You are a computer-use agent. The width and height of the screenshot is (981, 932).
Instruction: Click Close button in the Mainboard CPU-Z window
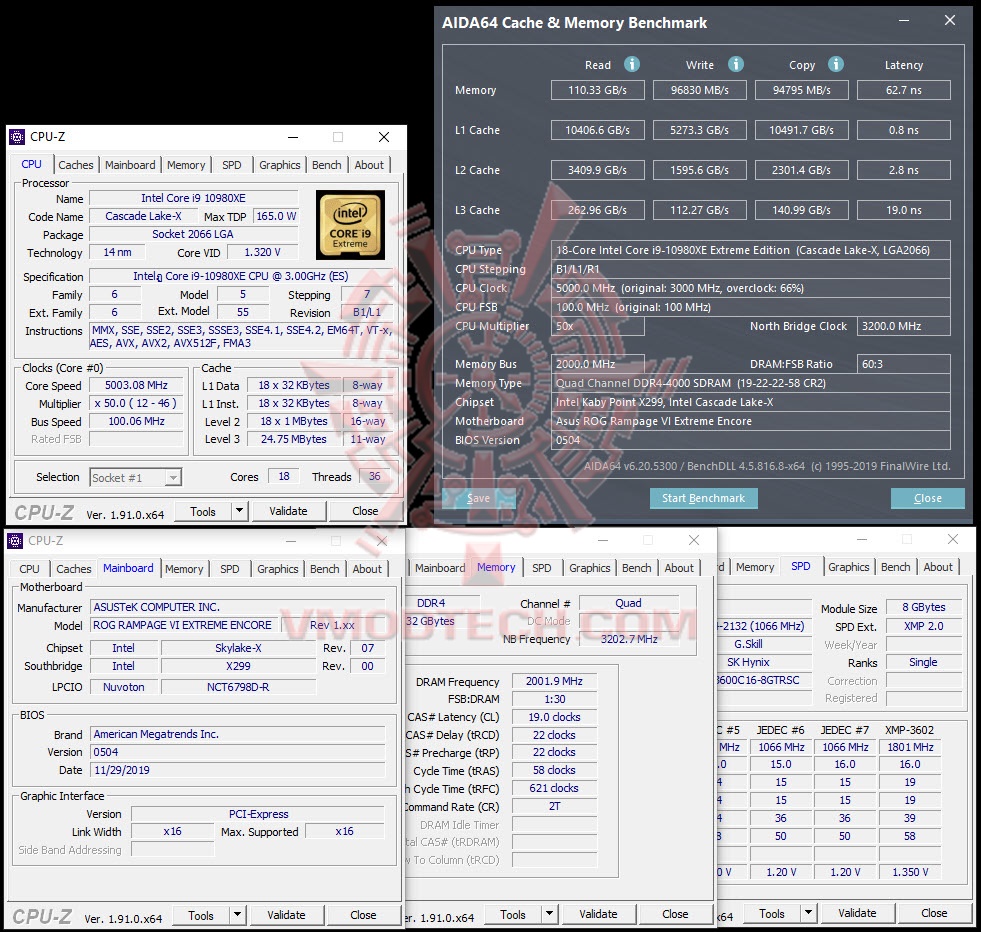363,915
